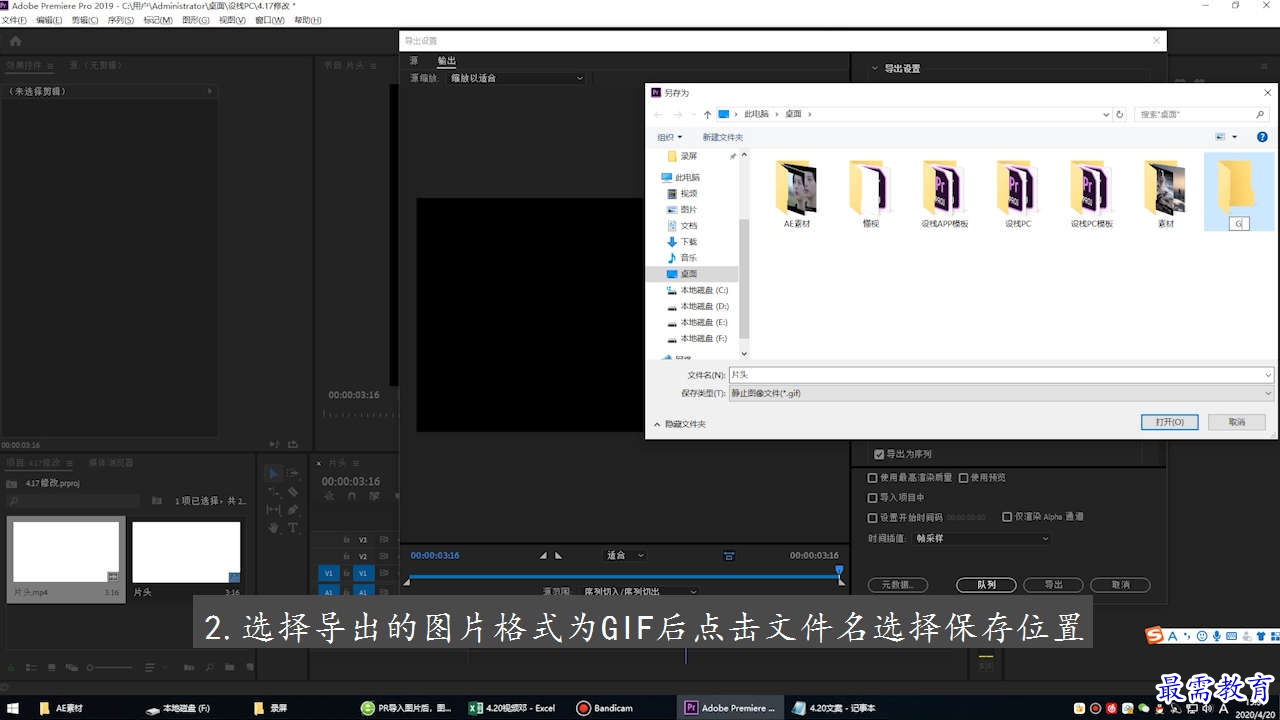Open 文件(F) menu in Premiere
The image size is (1280, 720).
point(14,20)
